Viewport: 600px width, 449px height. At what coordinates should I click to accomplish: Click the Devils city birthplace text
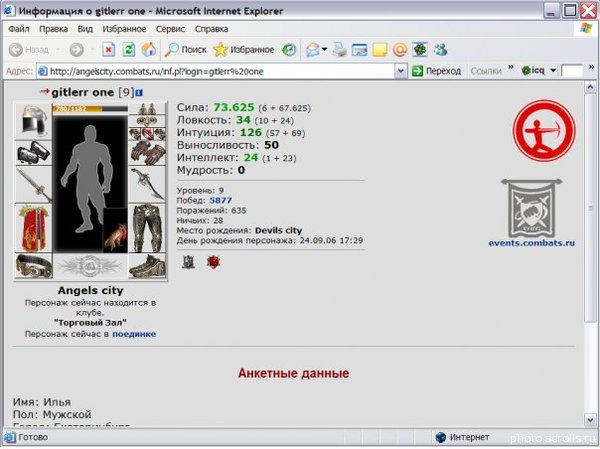[279, 230]
